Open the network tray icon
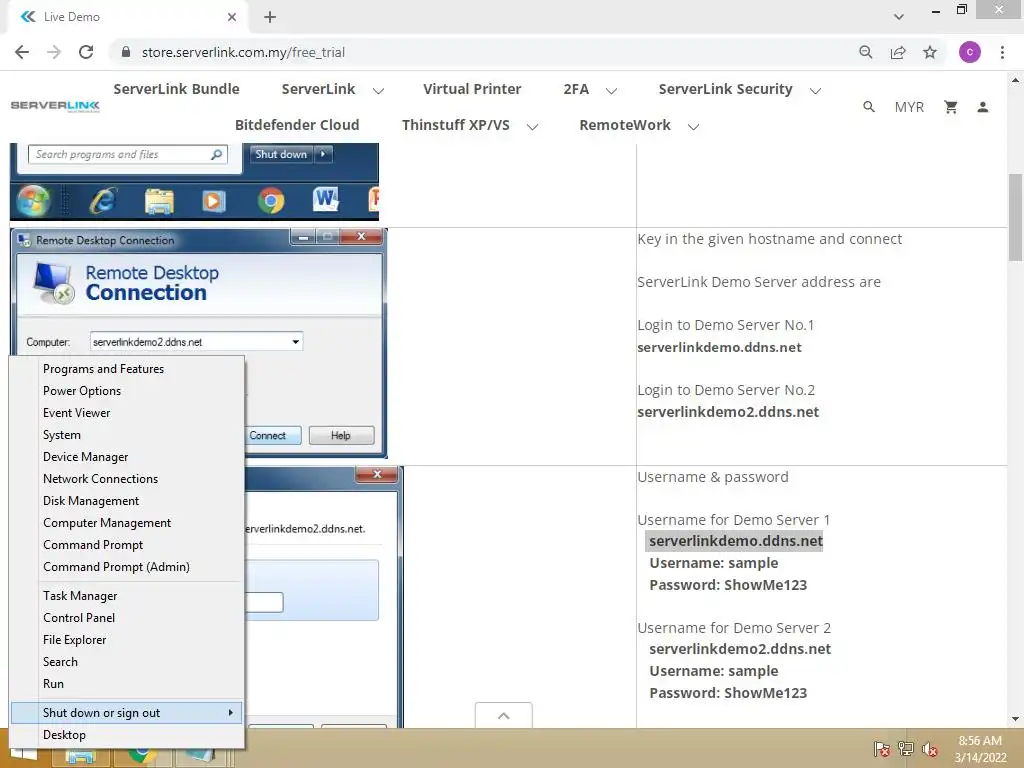Screen dimensions: 1024x768 pos(906,749)
